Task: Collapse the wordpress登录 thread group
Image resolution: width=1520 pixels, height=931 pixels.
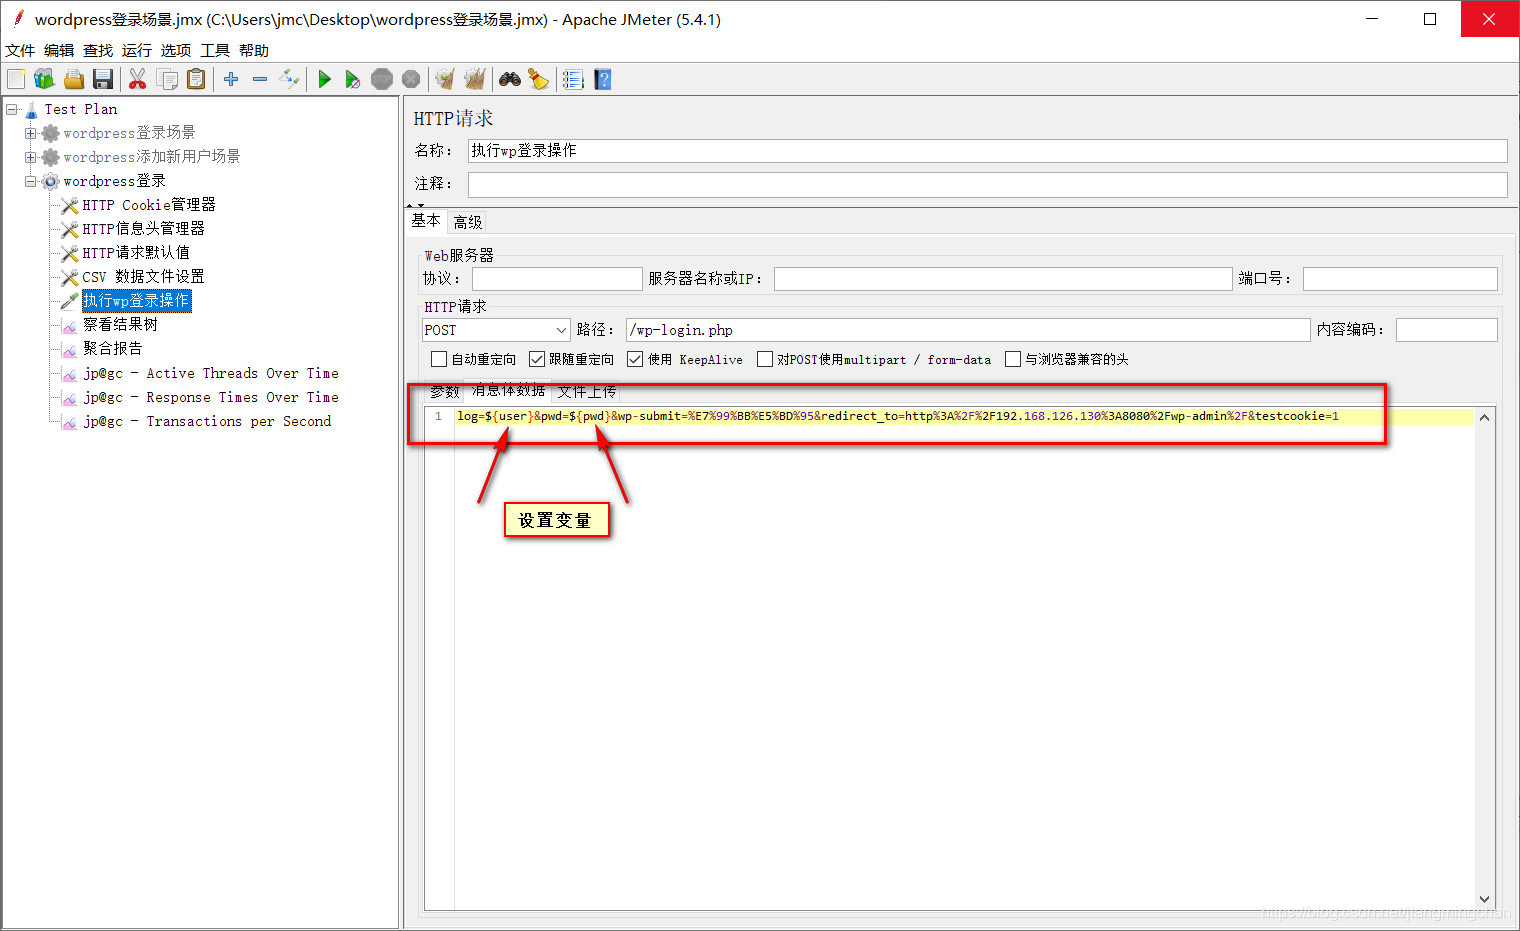Action: (x=30, y=181)
